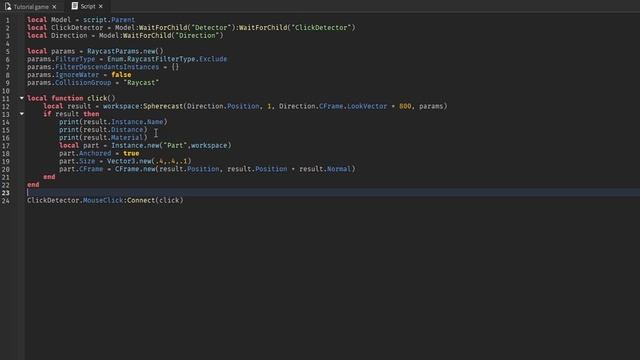Click 'workspace:Spherecast' call on line 12

(x=143, y=106)
